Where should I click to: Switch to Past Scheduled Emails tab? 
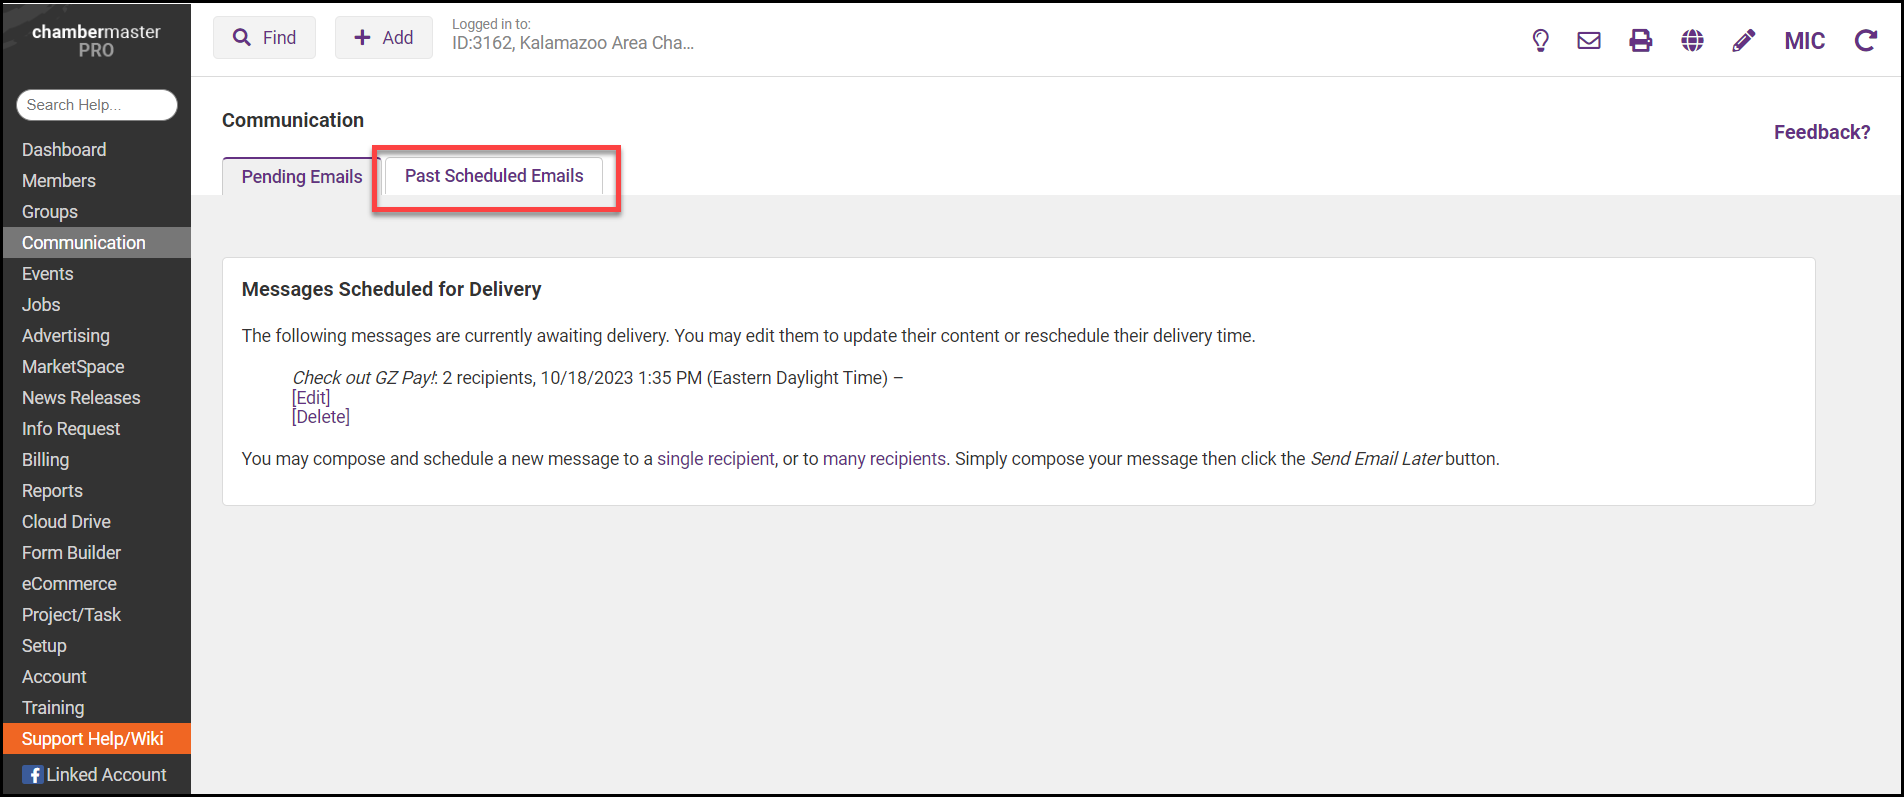click(494, 176)
